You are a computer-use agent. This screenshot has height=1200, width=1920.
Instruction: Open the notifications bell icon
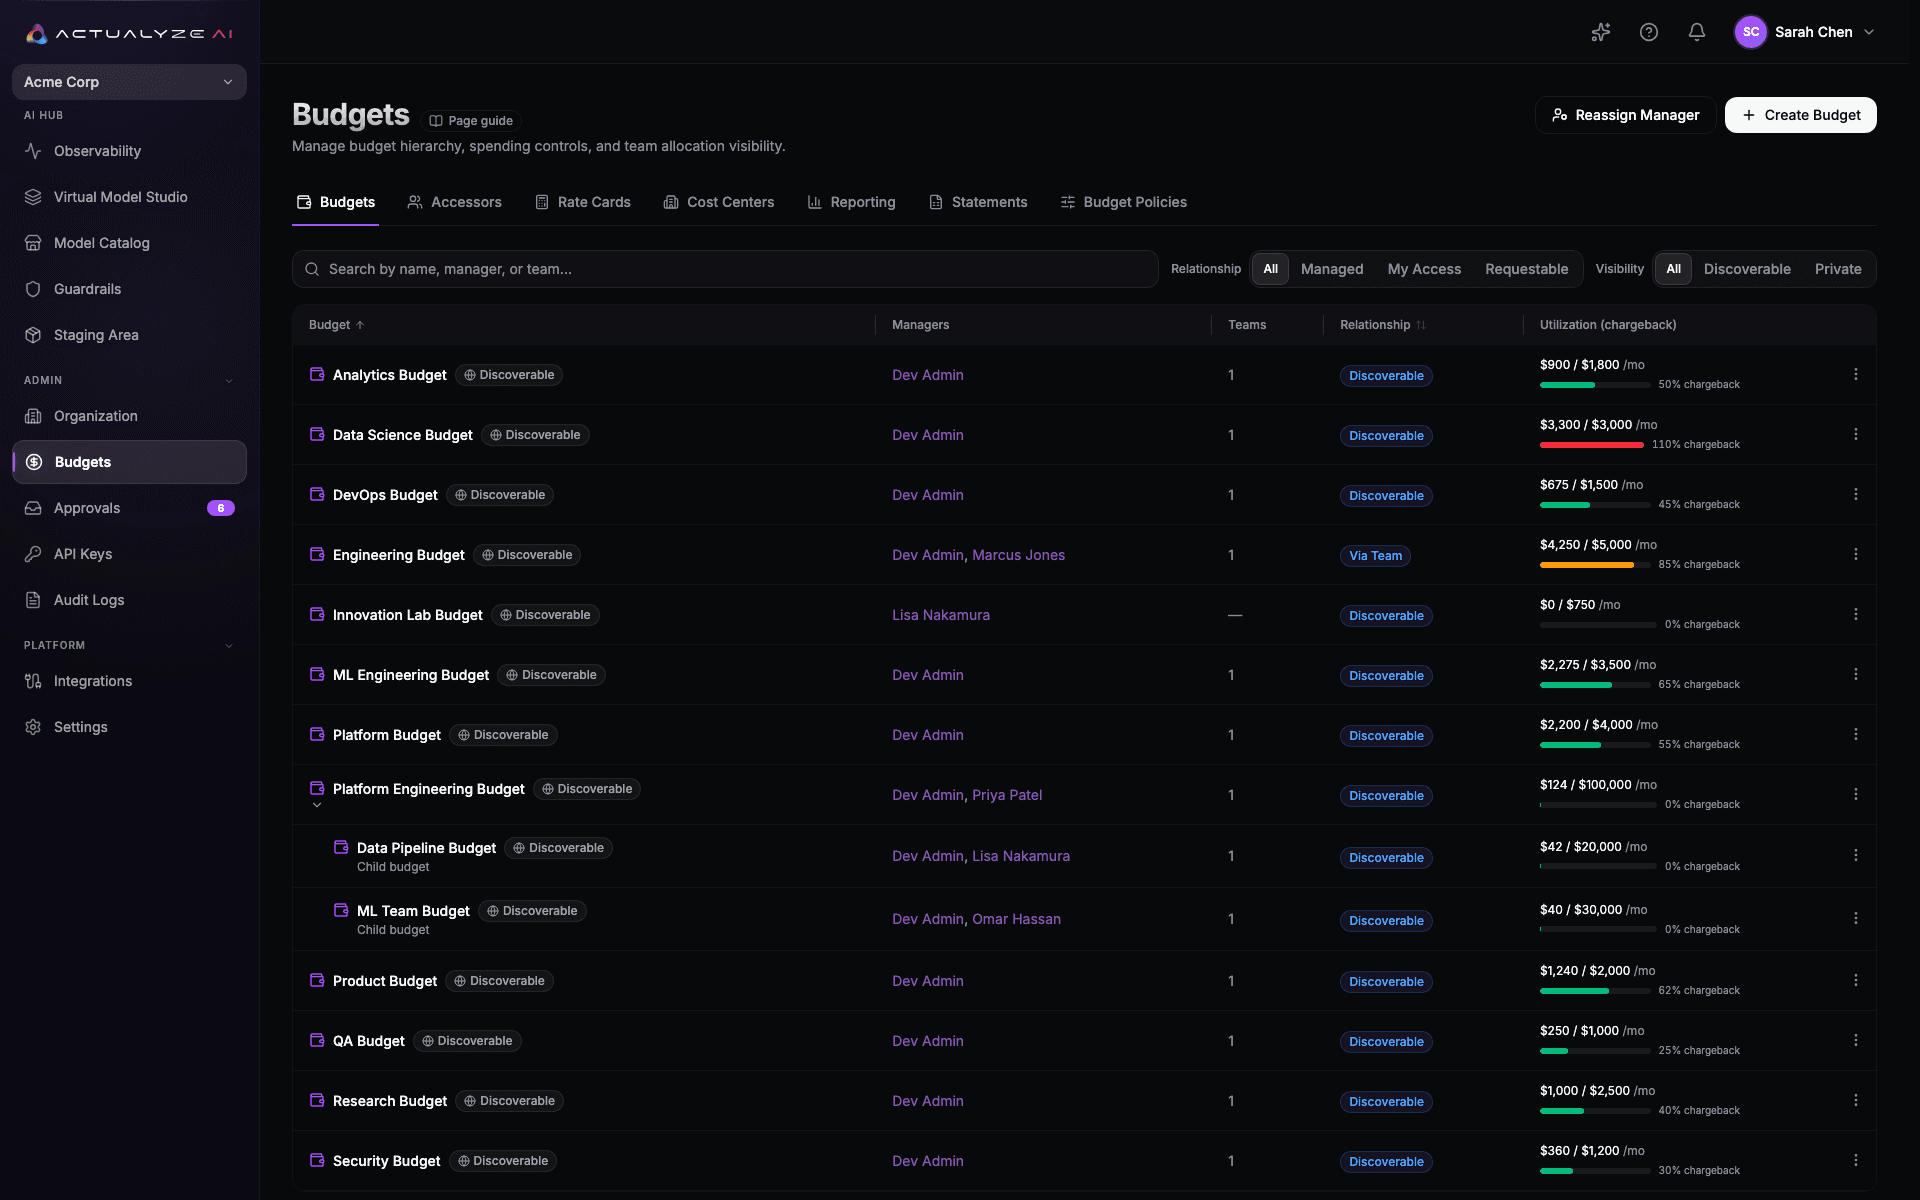(1697, 32)
